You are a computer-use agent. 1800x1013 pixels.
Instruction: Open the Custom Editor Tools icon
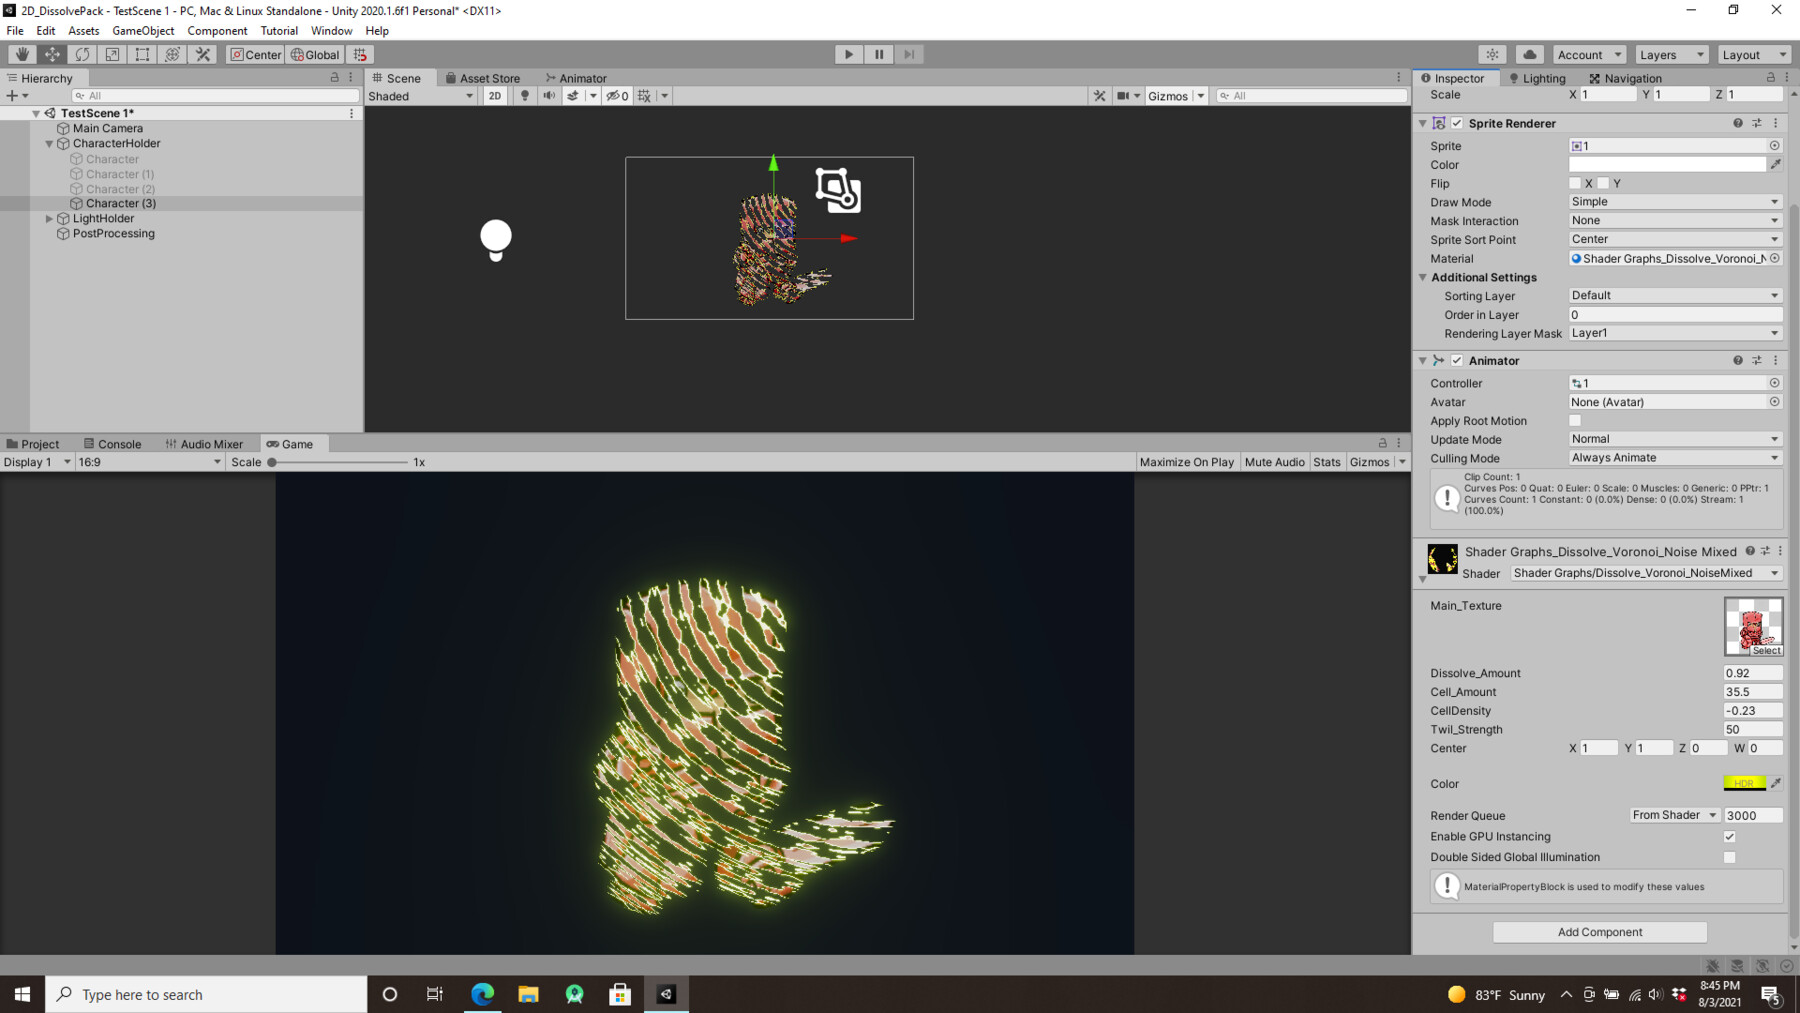(202, 54)
